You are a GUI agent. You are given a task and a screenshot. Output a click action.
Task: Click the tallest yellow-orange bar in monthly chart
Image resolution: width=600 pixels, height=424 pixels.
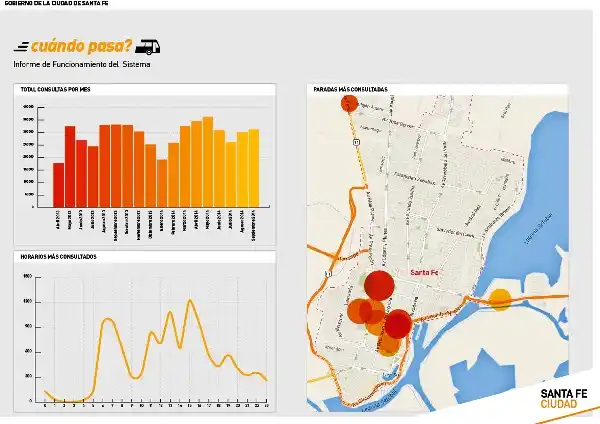[x=208, y=162]
